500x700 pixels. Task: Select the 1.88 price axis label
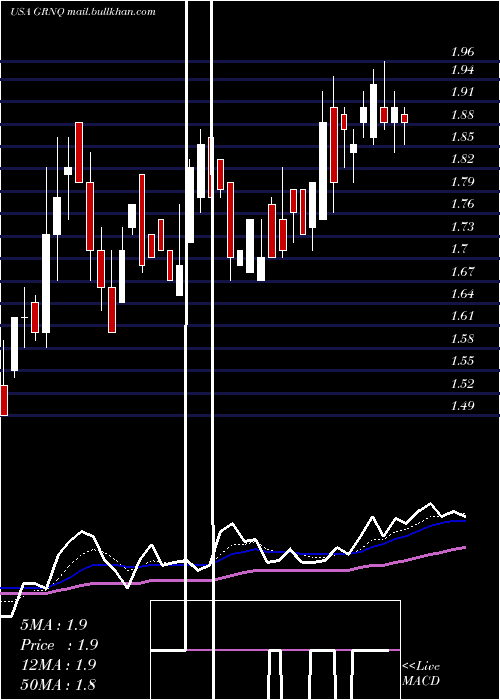[x=462, y=115]
